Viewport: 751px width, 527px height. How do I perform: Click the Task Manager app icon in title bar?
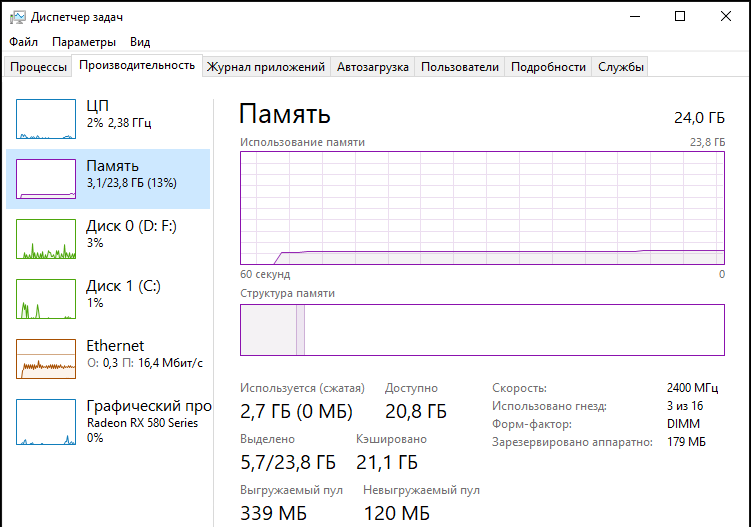pos(17,17)
